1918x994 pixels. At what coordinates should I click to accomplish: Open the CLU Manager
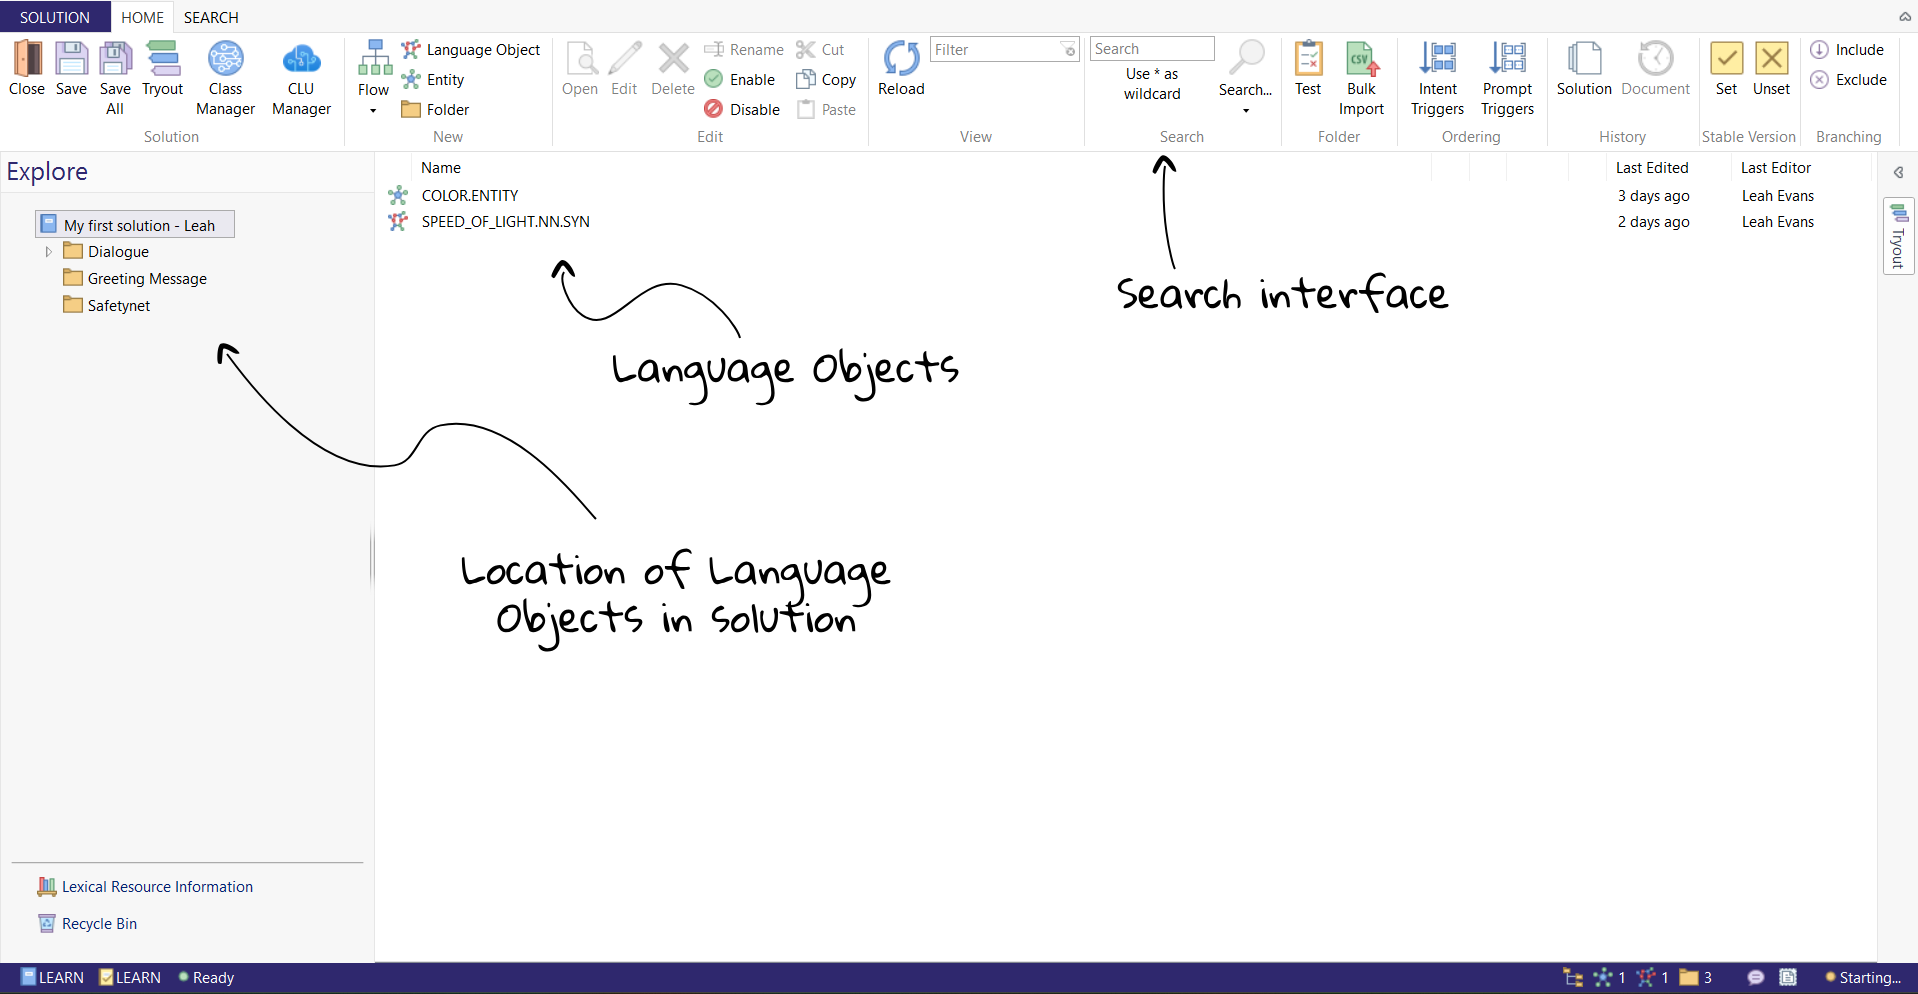pos(301,78)
